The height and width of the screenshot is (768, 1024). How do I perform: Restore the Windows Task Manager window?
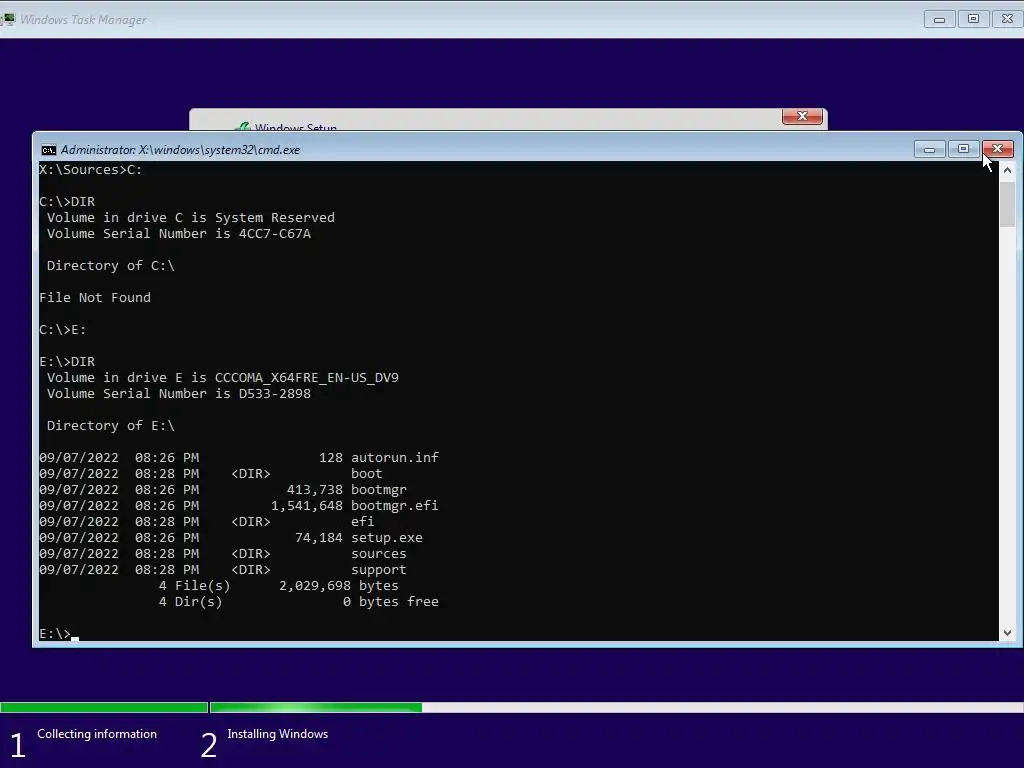click(x=973, y=19)
